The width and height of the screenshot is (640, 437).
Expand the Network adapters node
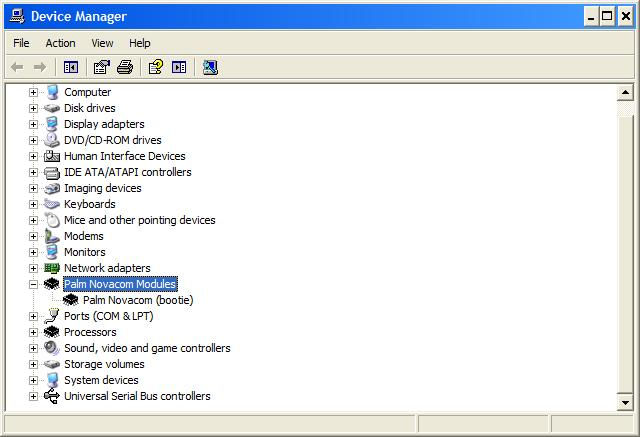(x=33, y=268)
